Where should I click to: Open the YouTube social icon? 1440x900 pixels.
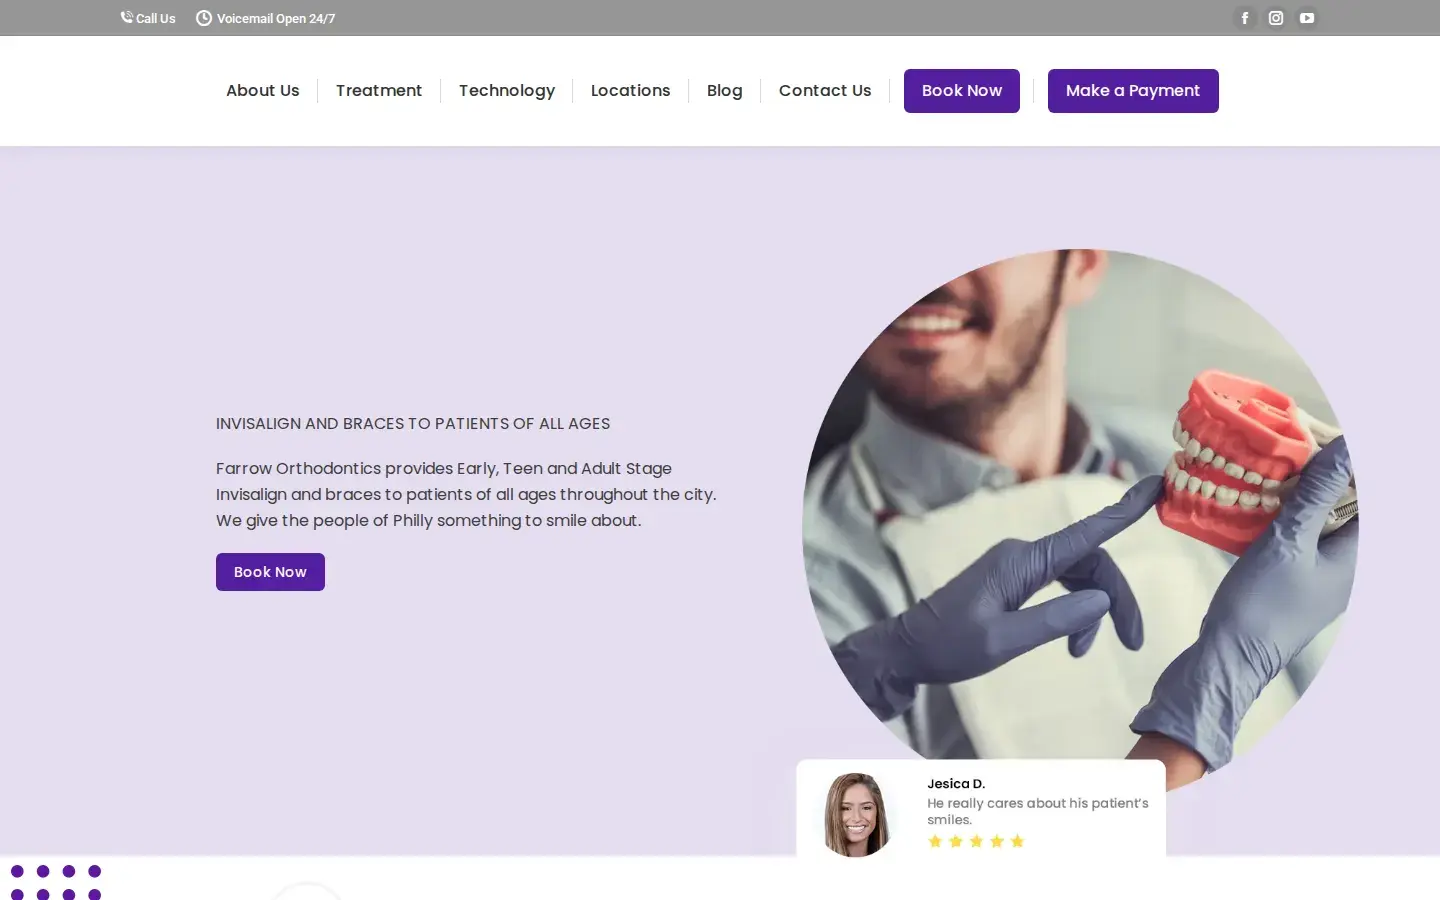(1307, 18)
